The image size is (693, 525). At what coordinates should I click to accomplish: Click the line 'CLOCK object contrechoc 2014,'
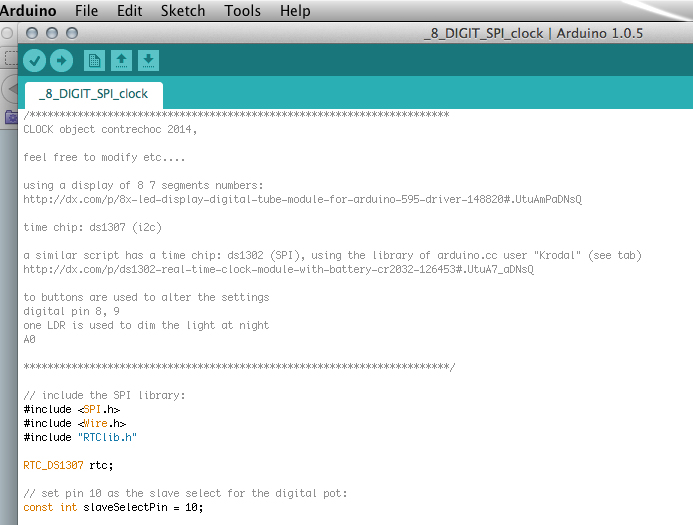tap(110, 129)
